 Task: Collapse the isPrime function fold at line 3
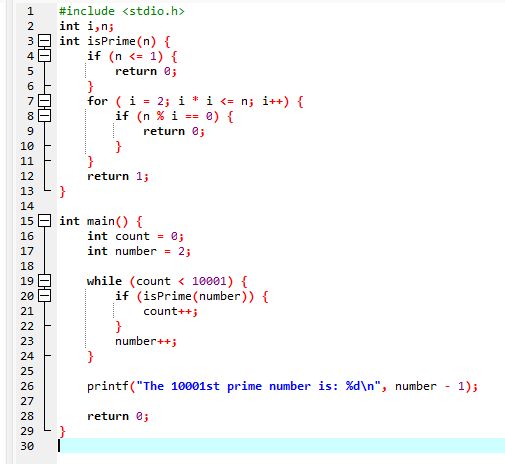pyautogui.click(x=44, y=41)
